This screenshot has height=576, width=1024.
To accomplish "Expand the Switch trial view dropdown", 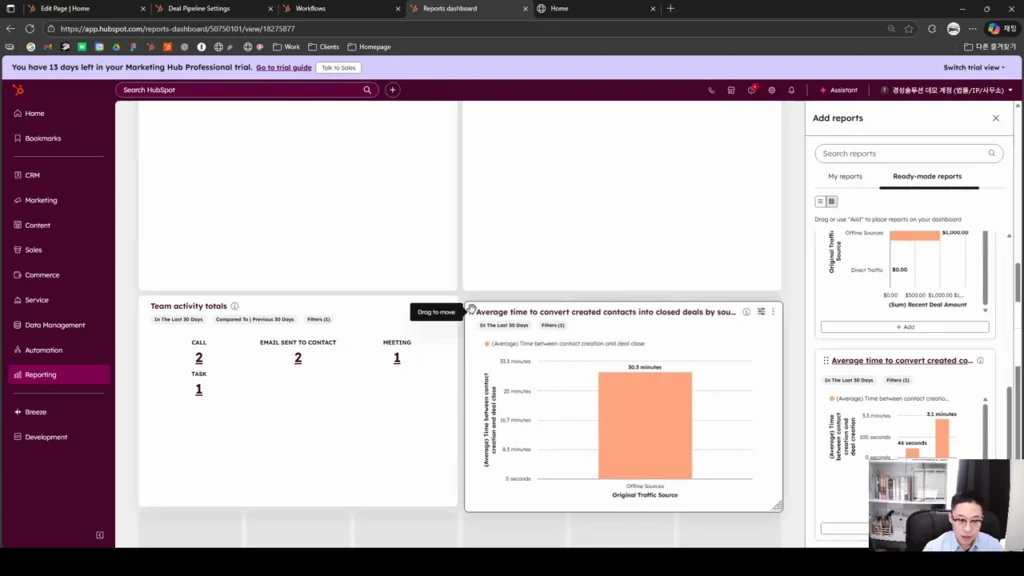I will pos(974,67).
